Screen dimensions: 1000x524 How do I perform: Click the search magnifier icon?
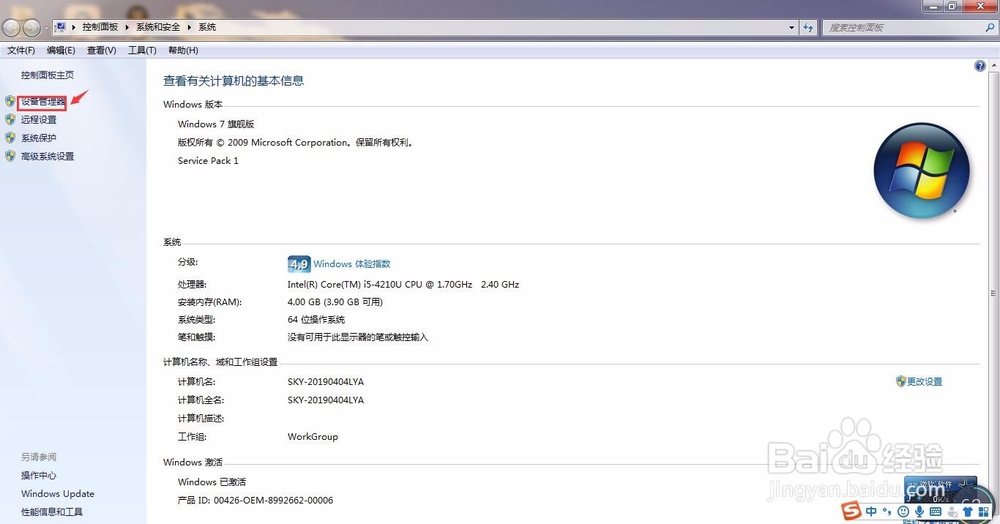[990, 27]
